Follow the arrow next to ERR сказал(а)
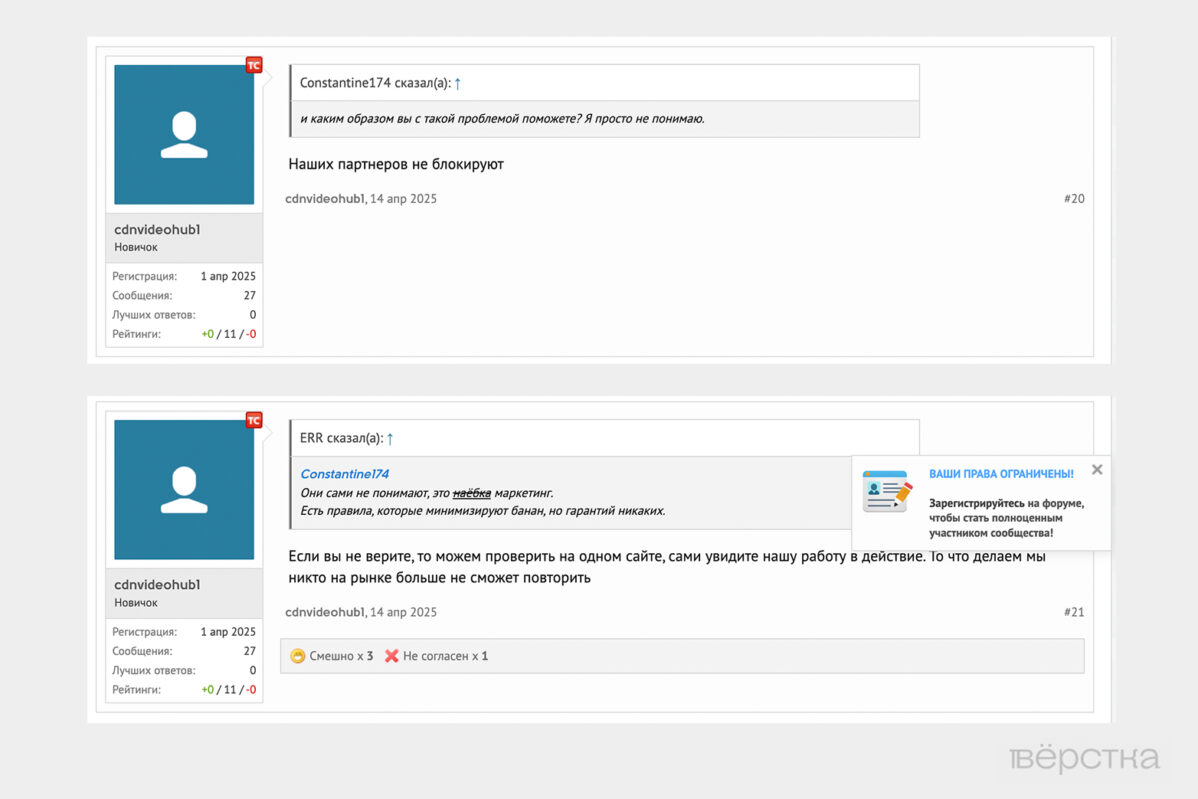 [390, 438]
